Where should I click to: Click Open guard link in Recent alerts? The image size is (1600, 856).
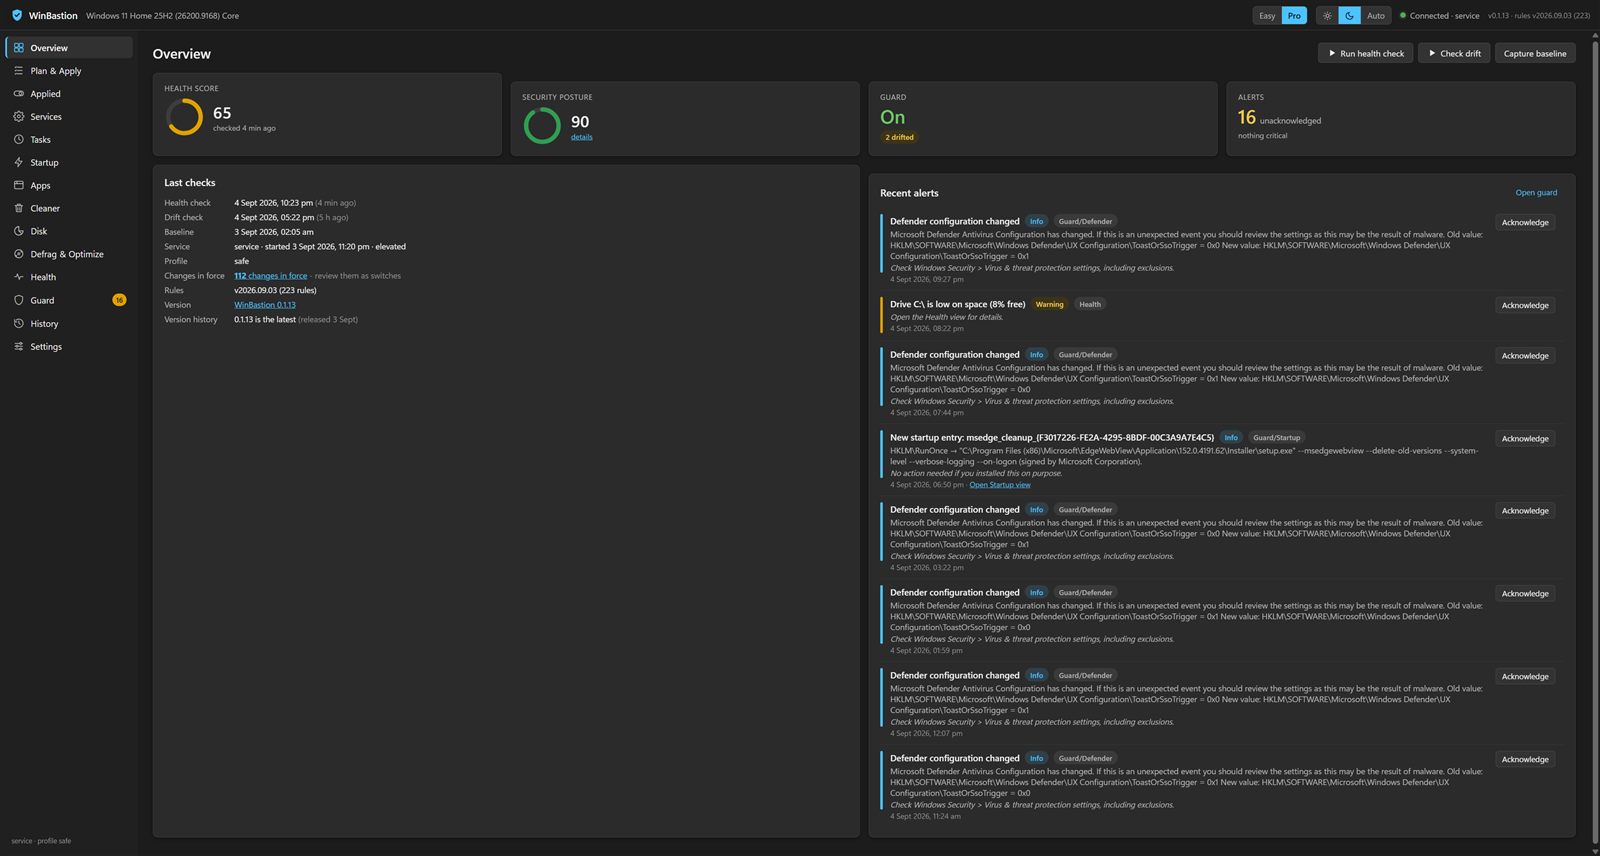[x=1536, y=193]
